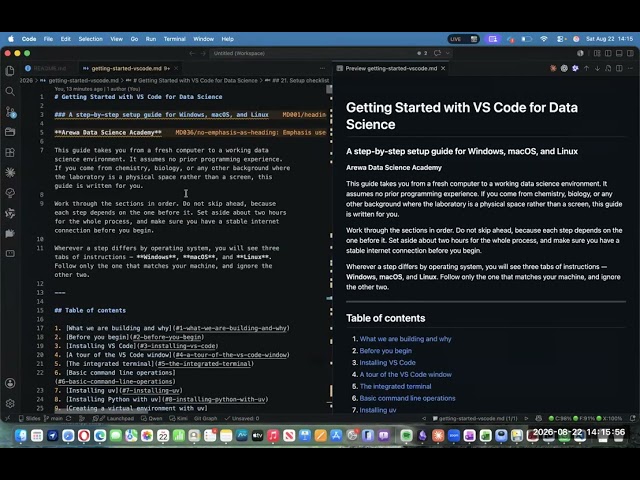Open the Music app in the Dock
The width and height of the screenshot is (640, 480).
pyautogui.click(x=273, y=436)
